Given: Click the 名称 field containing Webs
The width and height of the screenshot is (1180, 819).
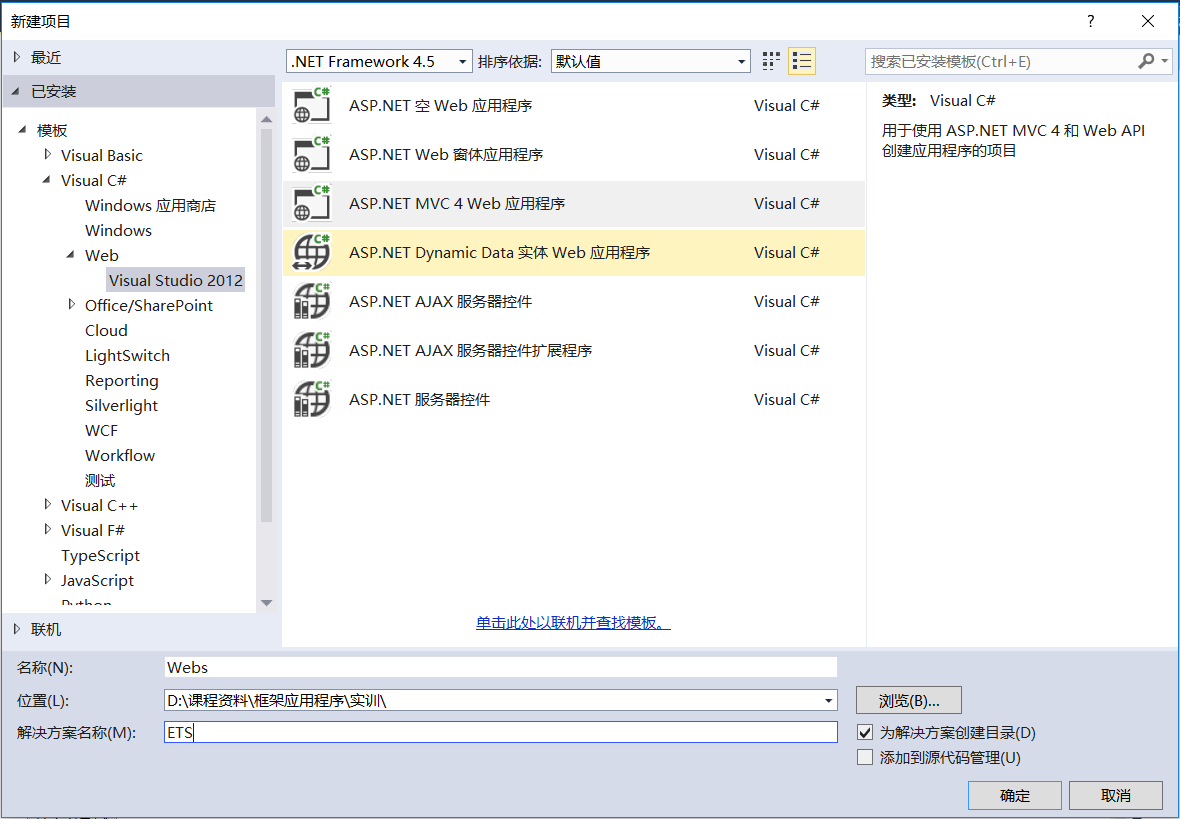Looking at the screenshot, I should (x=500, y=668).
